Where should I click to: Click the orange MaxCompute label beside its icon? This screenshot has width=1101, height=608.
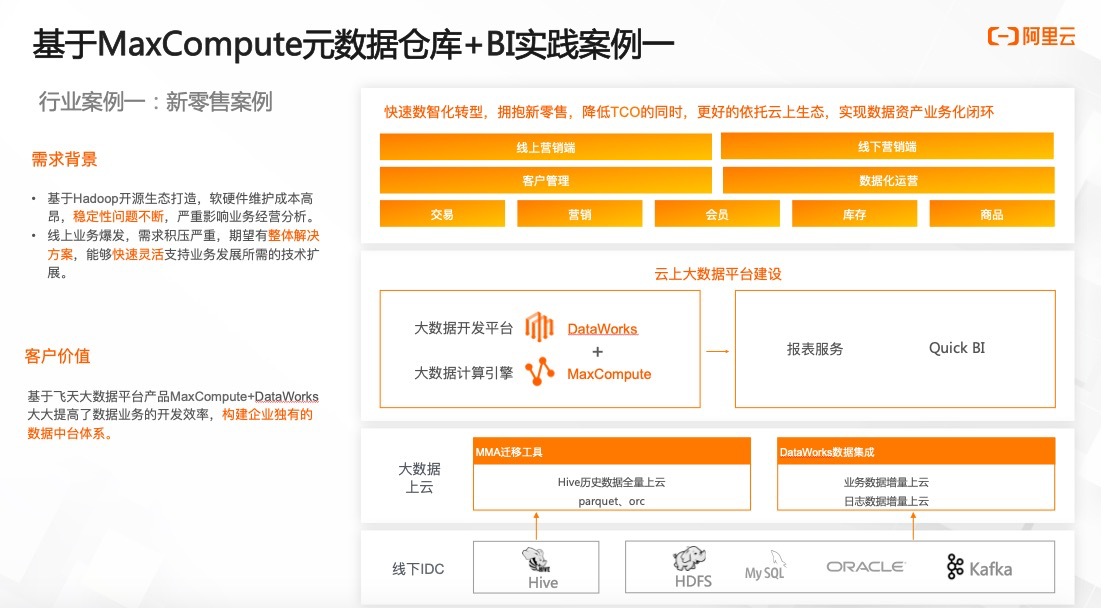[609, 374]
